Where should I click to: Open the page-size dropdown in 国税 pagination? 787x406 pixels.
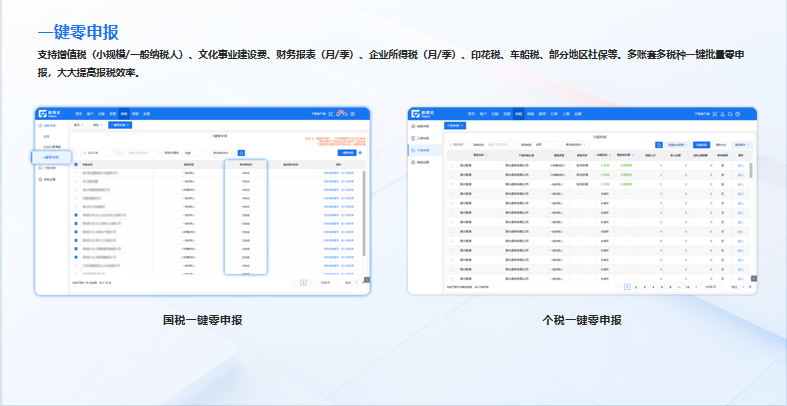pos(328,283)
